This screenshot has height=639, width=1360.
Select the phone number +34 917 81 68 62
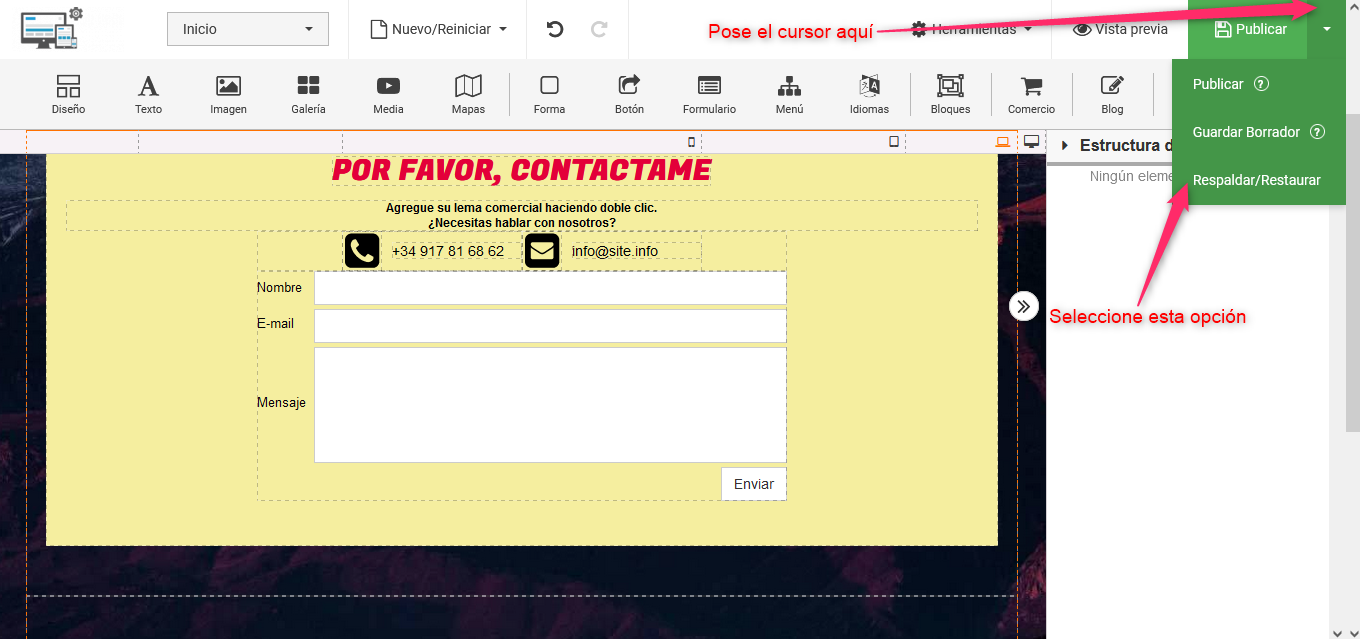pyautogui.click(x=448, y=251)
